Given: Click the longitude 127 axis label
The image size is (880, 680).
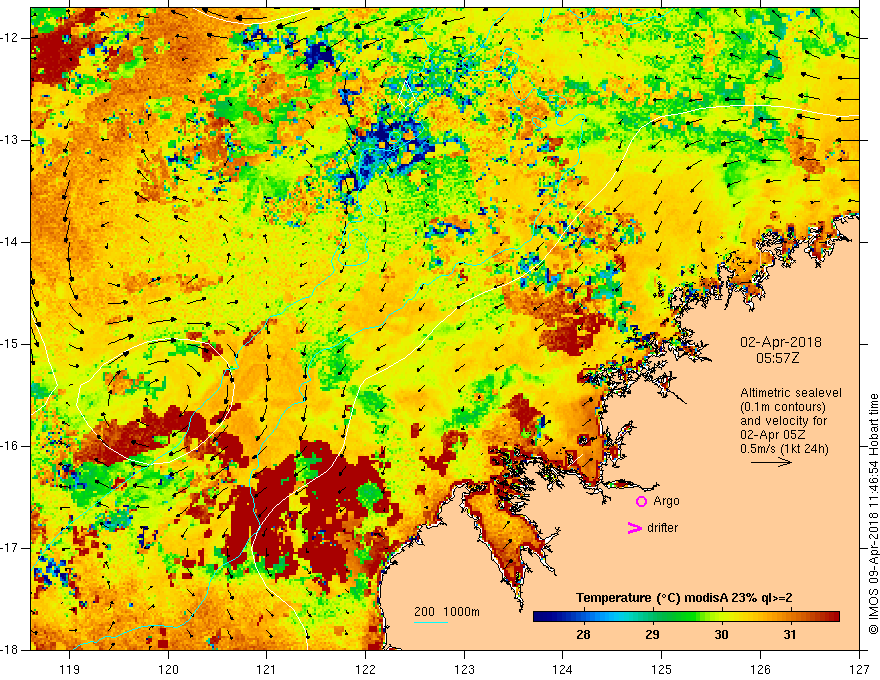Looking at the screenshot, I should click(x=859, y=669).
